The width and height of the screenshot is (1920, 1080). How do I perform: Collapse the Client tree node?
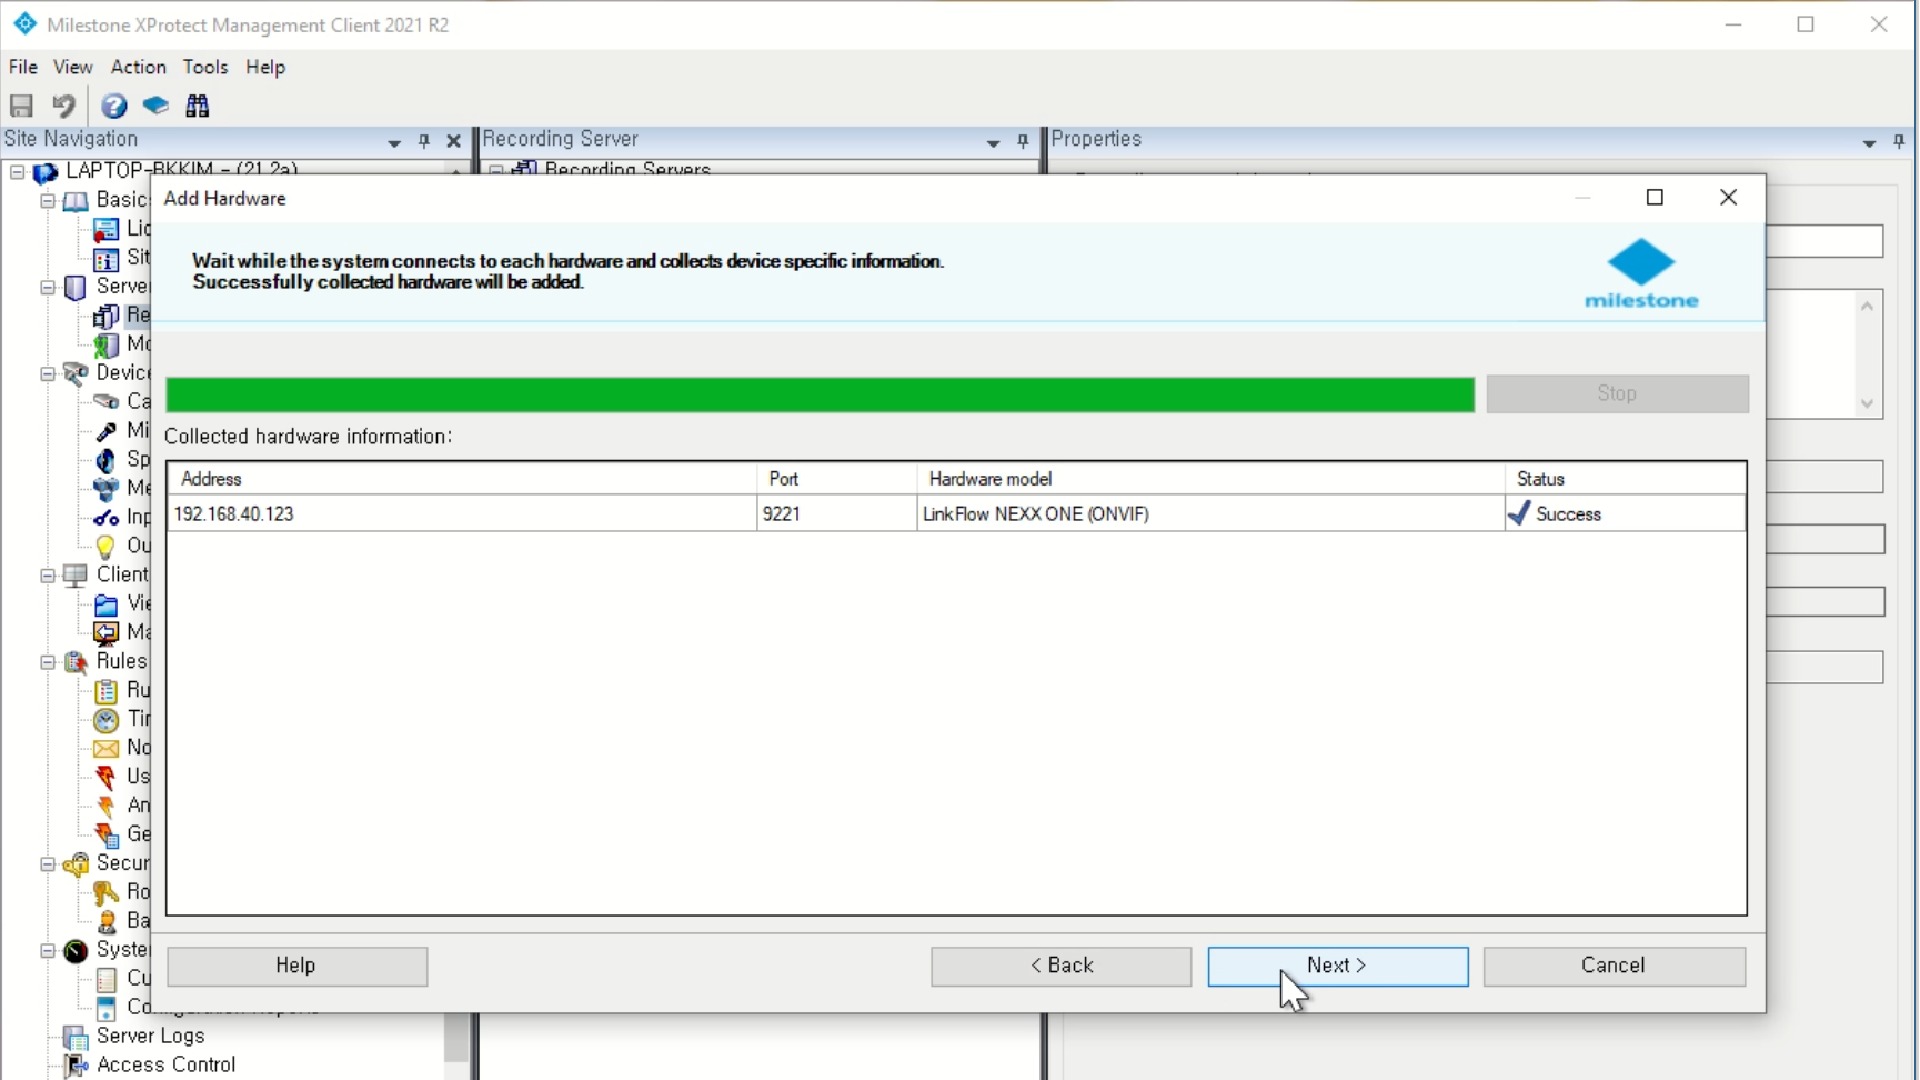[47, 576]
